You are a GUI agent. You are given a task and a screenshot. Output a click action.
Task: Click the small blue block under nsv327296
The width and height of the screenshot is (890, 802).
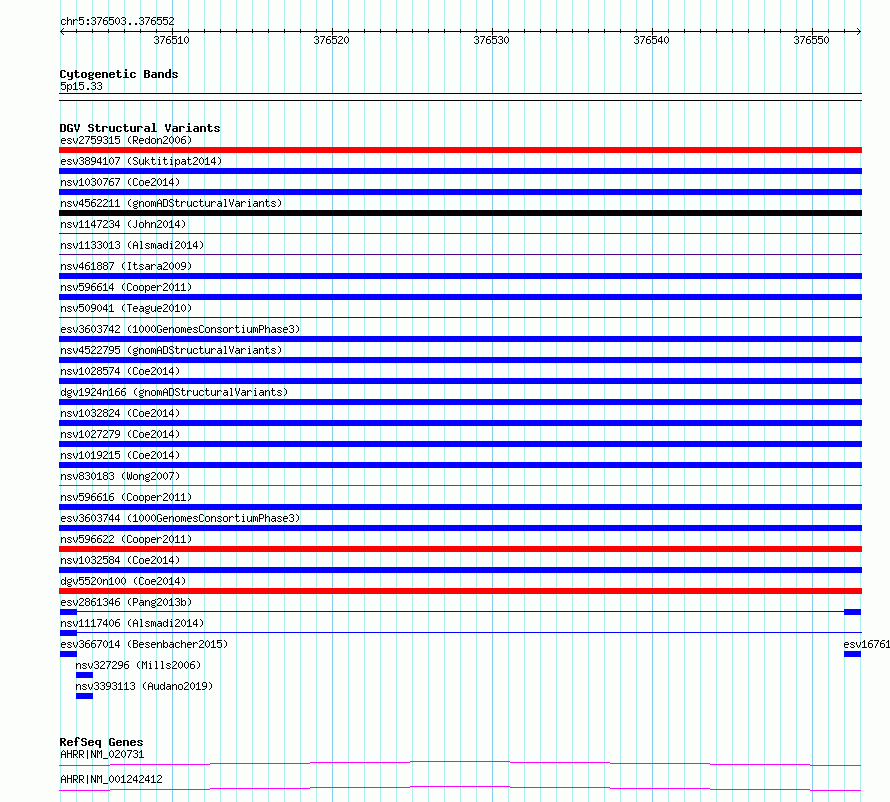(x=84, y=675)
